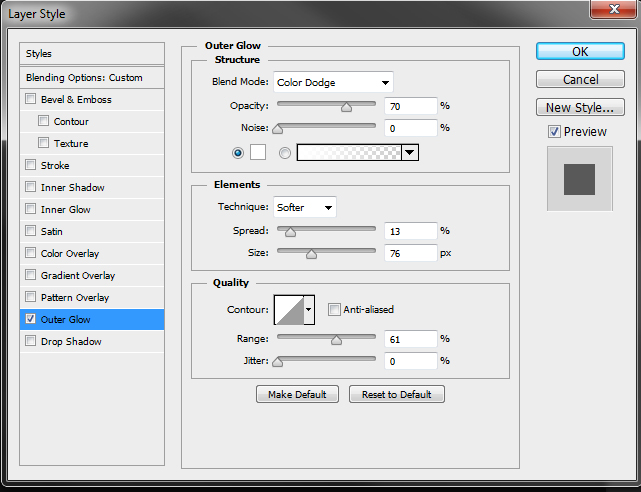Open the gradient picker dropdown arrow
Viewport: 641px width, 492px height.
[410, 152]
